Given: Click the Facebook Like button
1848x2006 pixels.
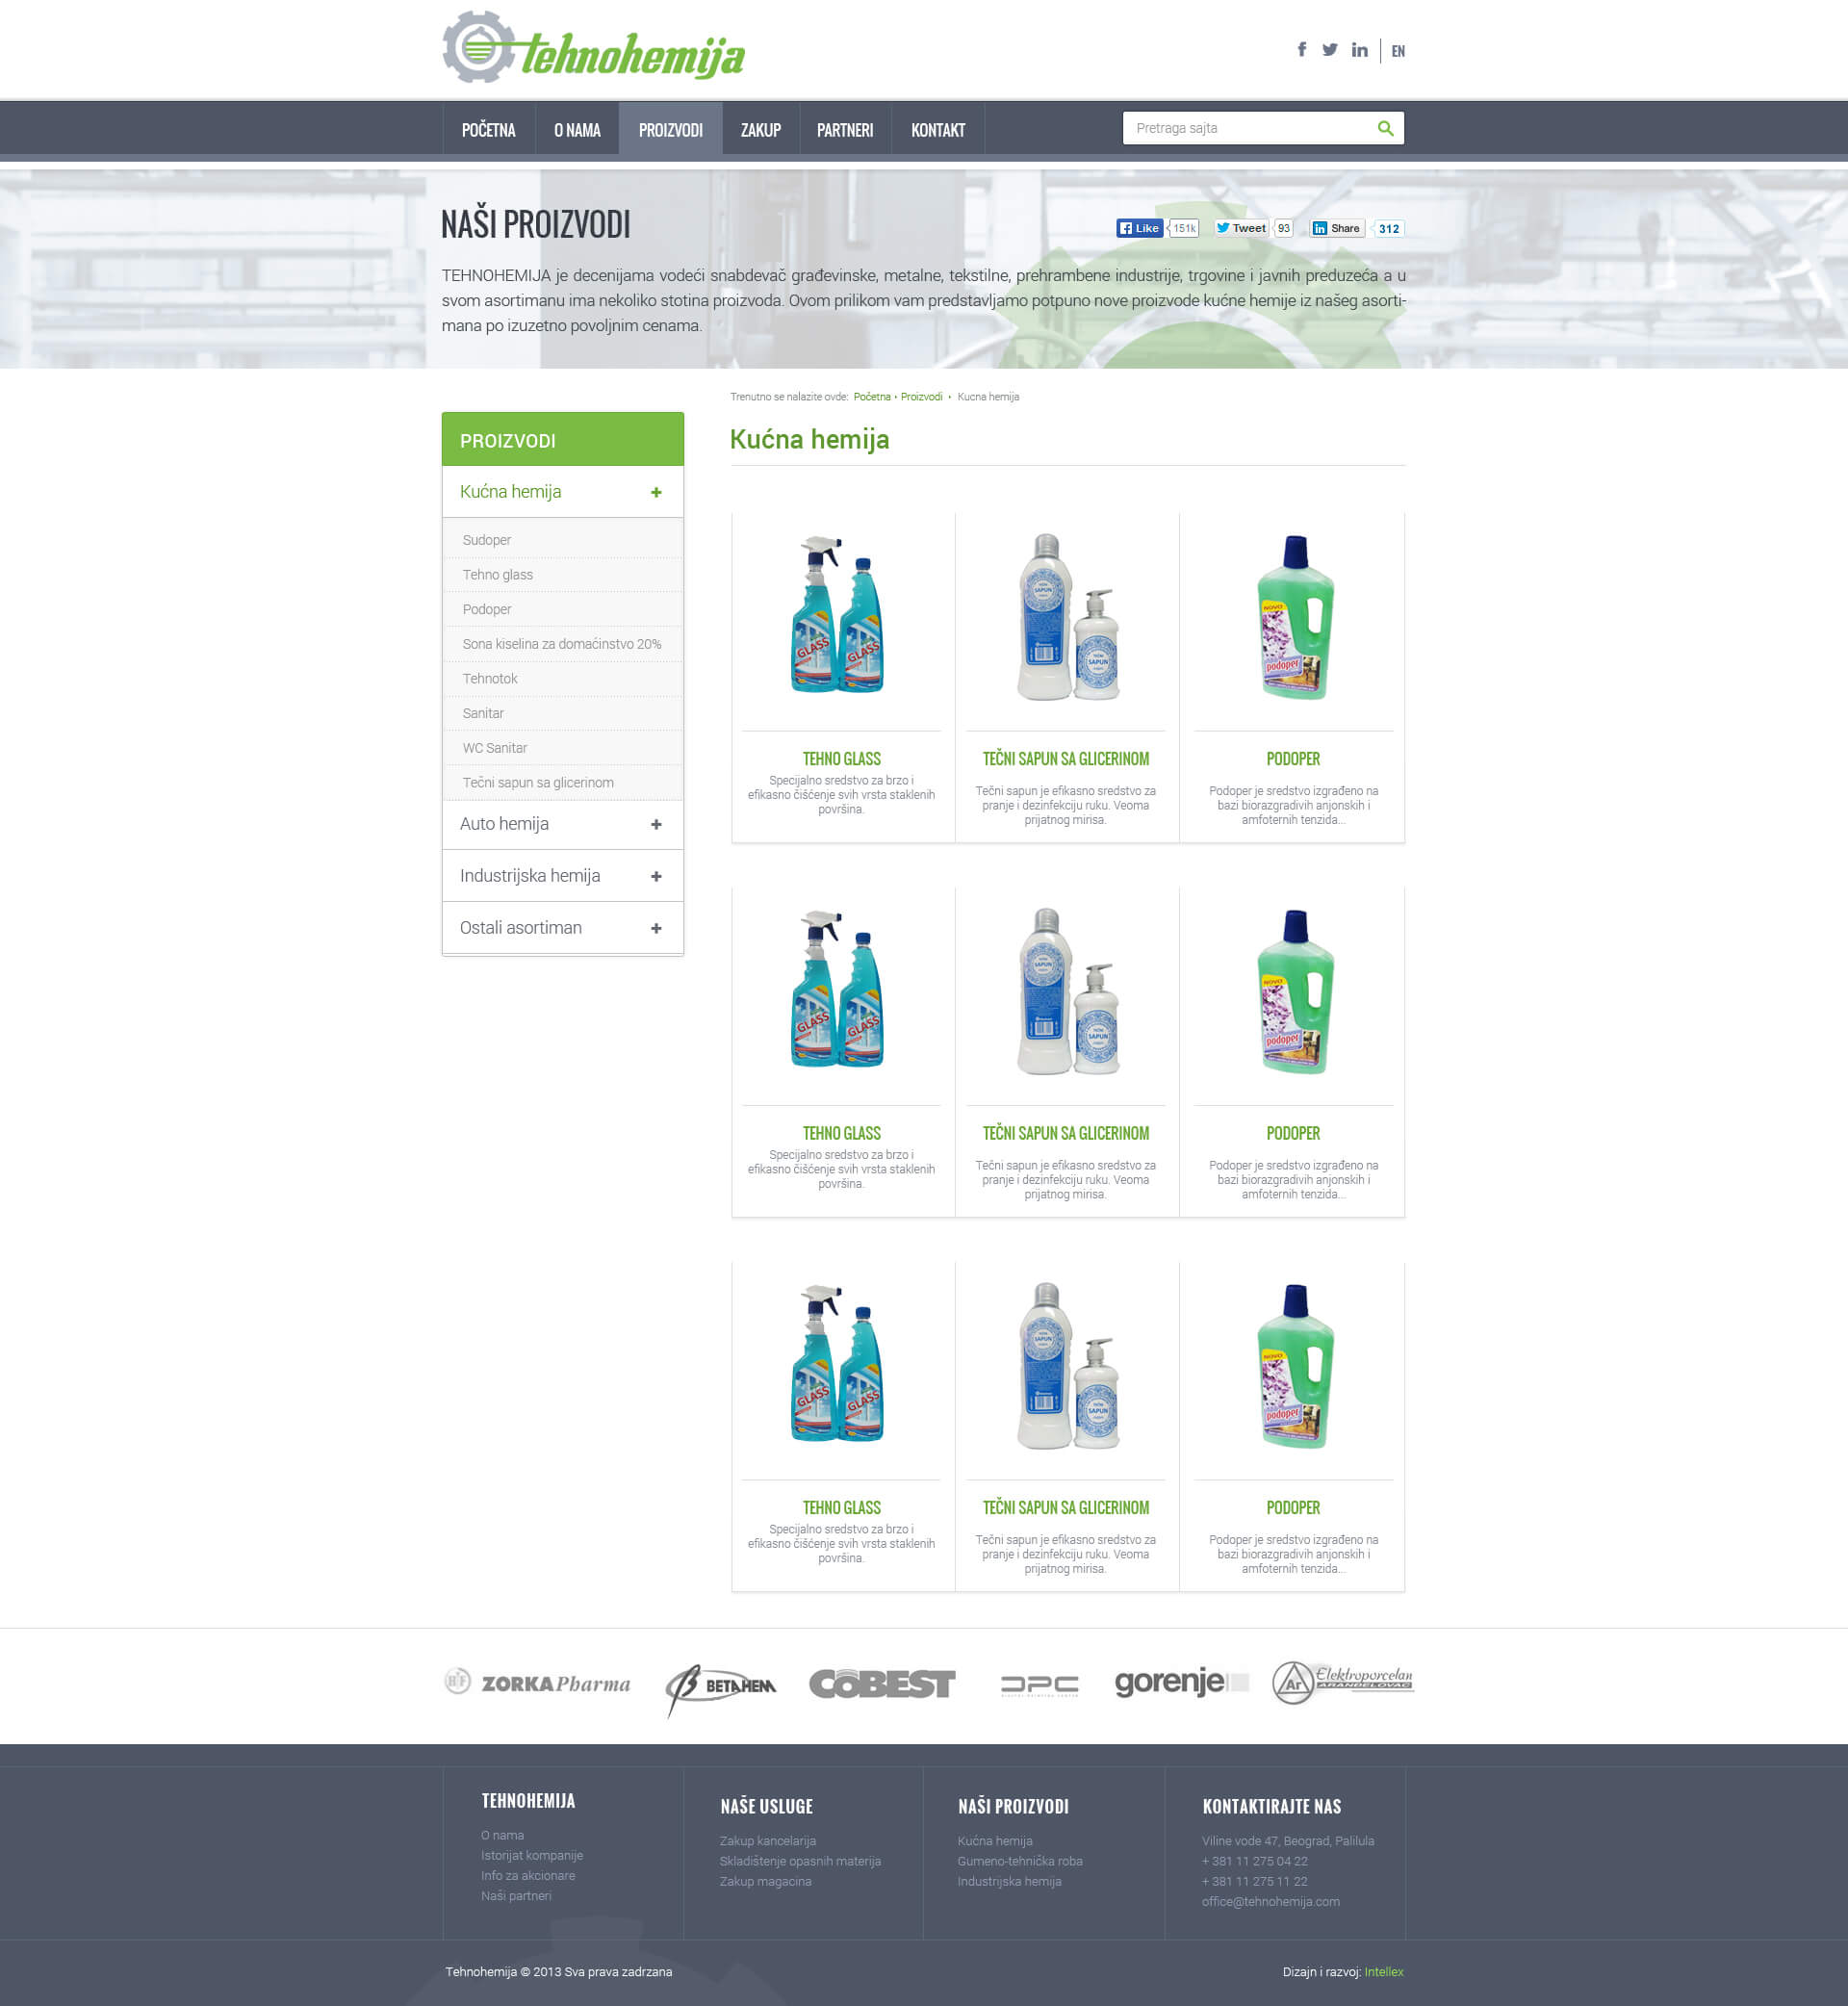Looking at the screenshot, I should tap(1140, 228).
